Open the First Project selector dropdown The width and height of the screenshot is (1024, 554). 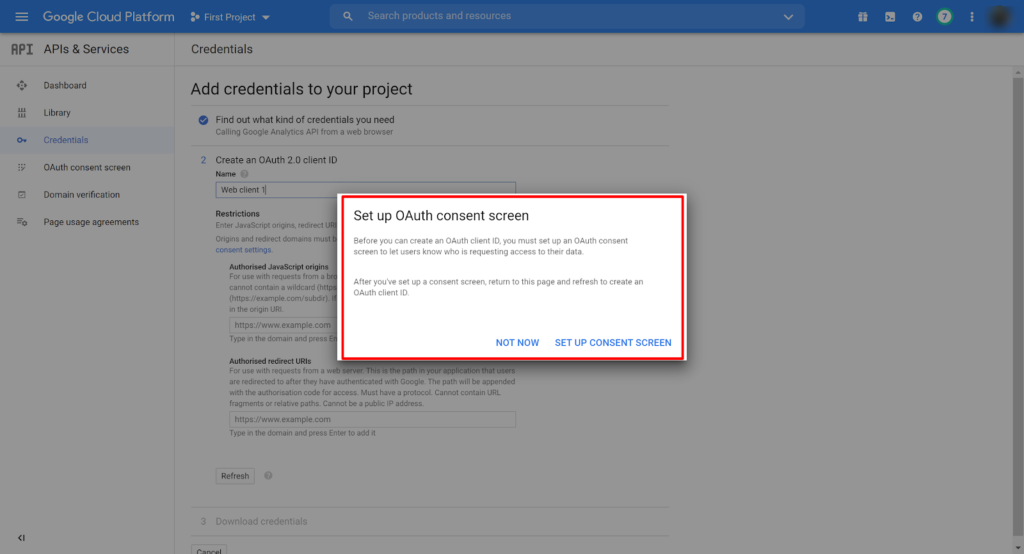(x=230, y=17)
